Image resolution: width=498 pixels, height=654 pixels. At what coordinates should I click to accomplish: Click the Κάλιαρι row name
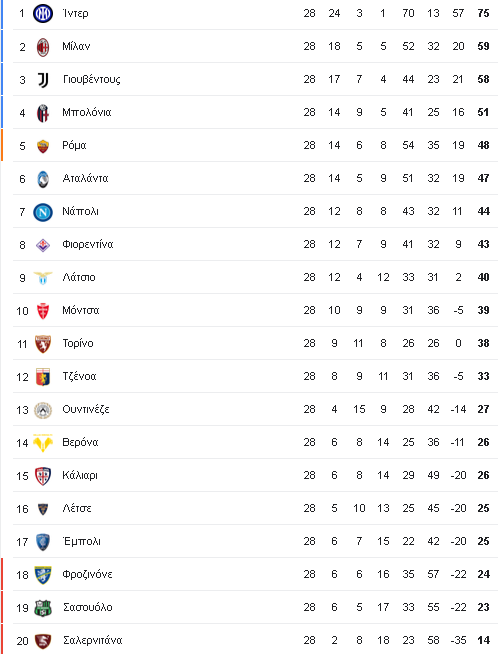tap(80, 475)
